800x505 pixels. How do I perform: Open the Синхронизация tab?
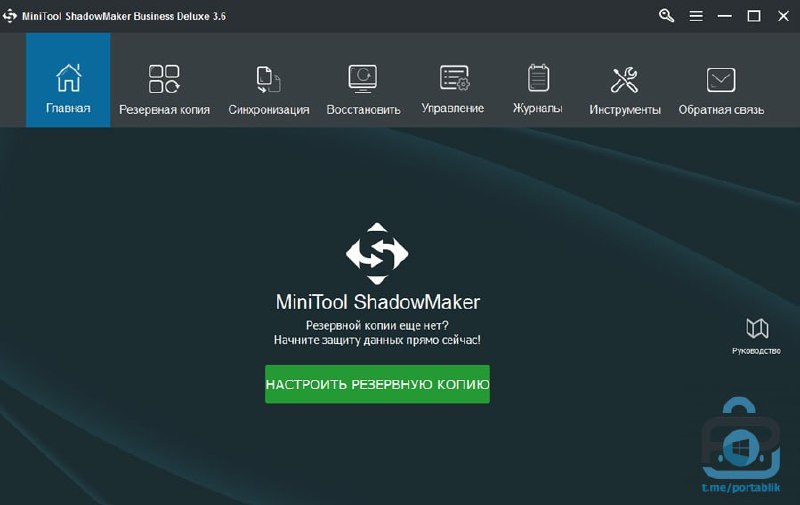coord(268,89)
